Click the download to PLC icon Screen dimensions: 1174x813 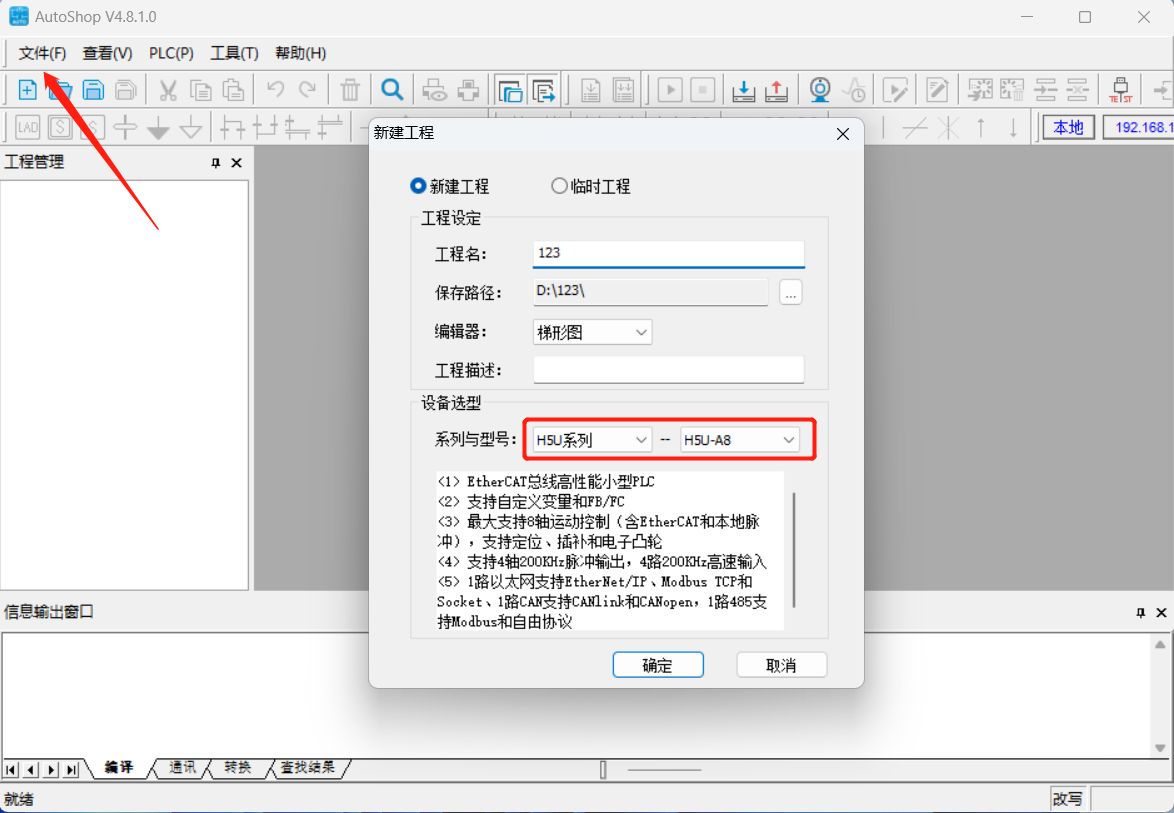[x=743, y=90]
